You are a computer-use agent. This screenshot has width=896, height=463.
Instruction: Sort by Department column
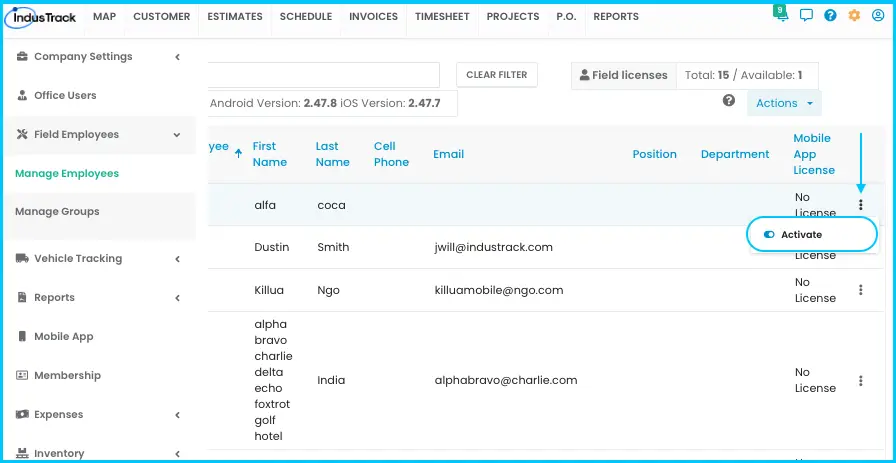(735, 154)
